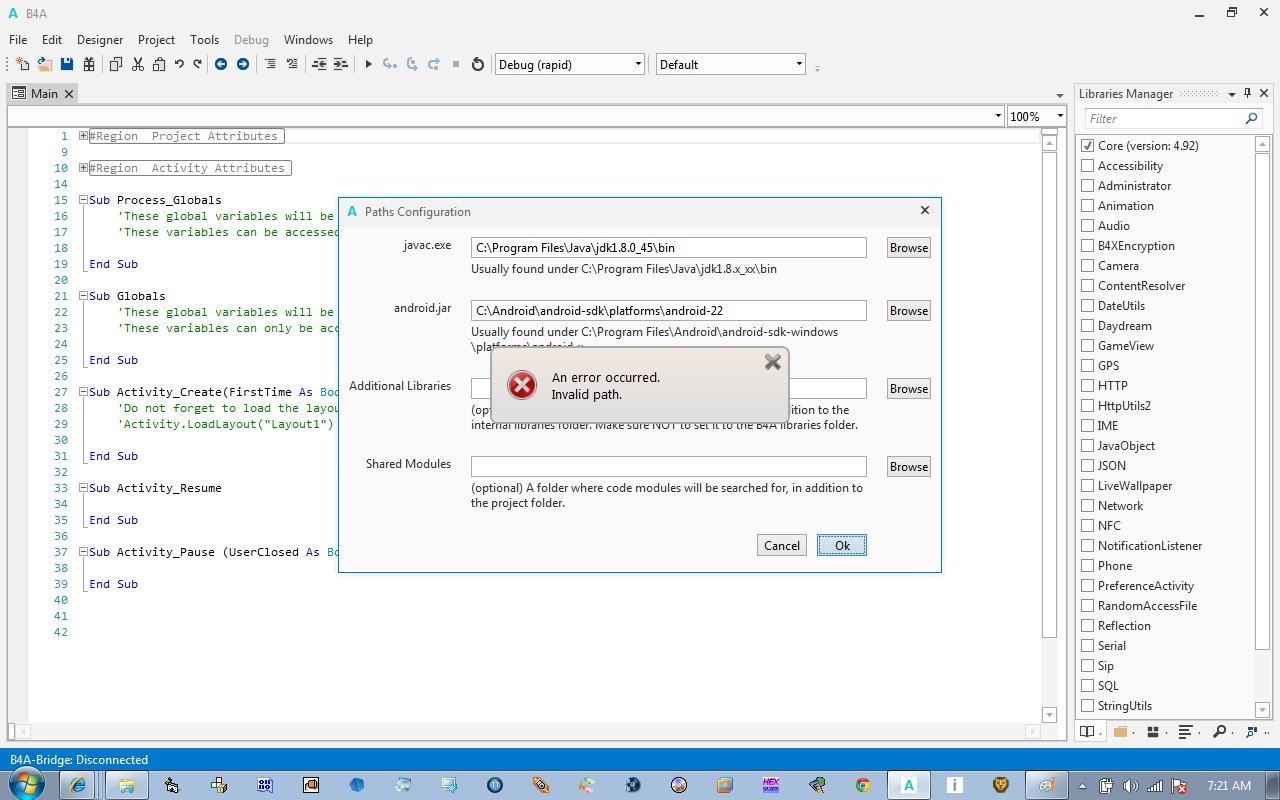This screenshot has width=1280, height=800.
Task: Save the project with the floppy disk icon
Action: coord(67,64)
